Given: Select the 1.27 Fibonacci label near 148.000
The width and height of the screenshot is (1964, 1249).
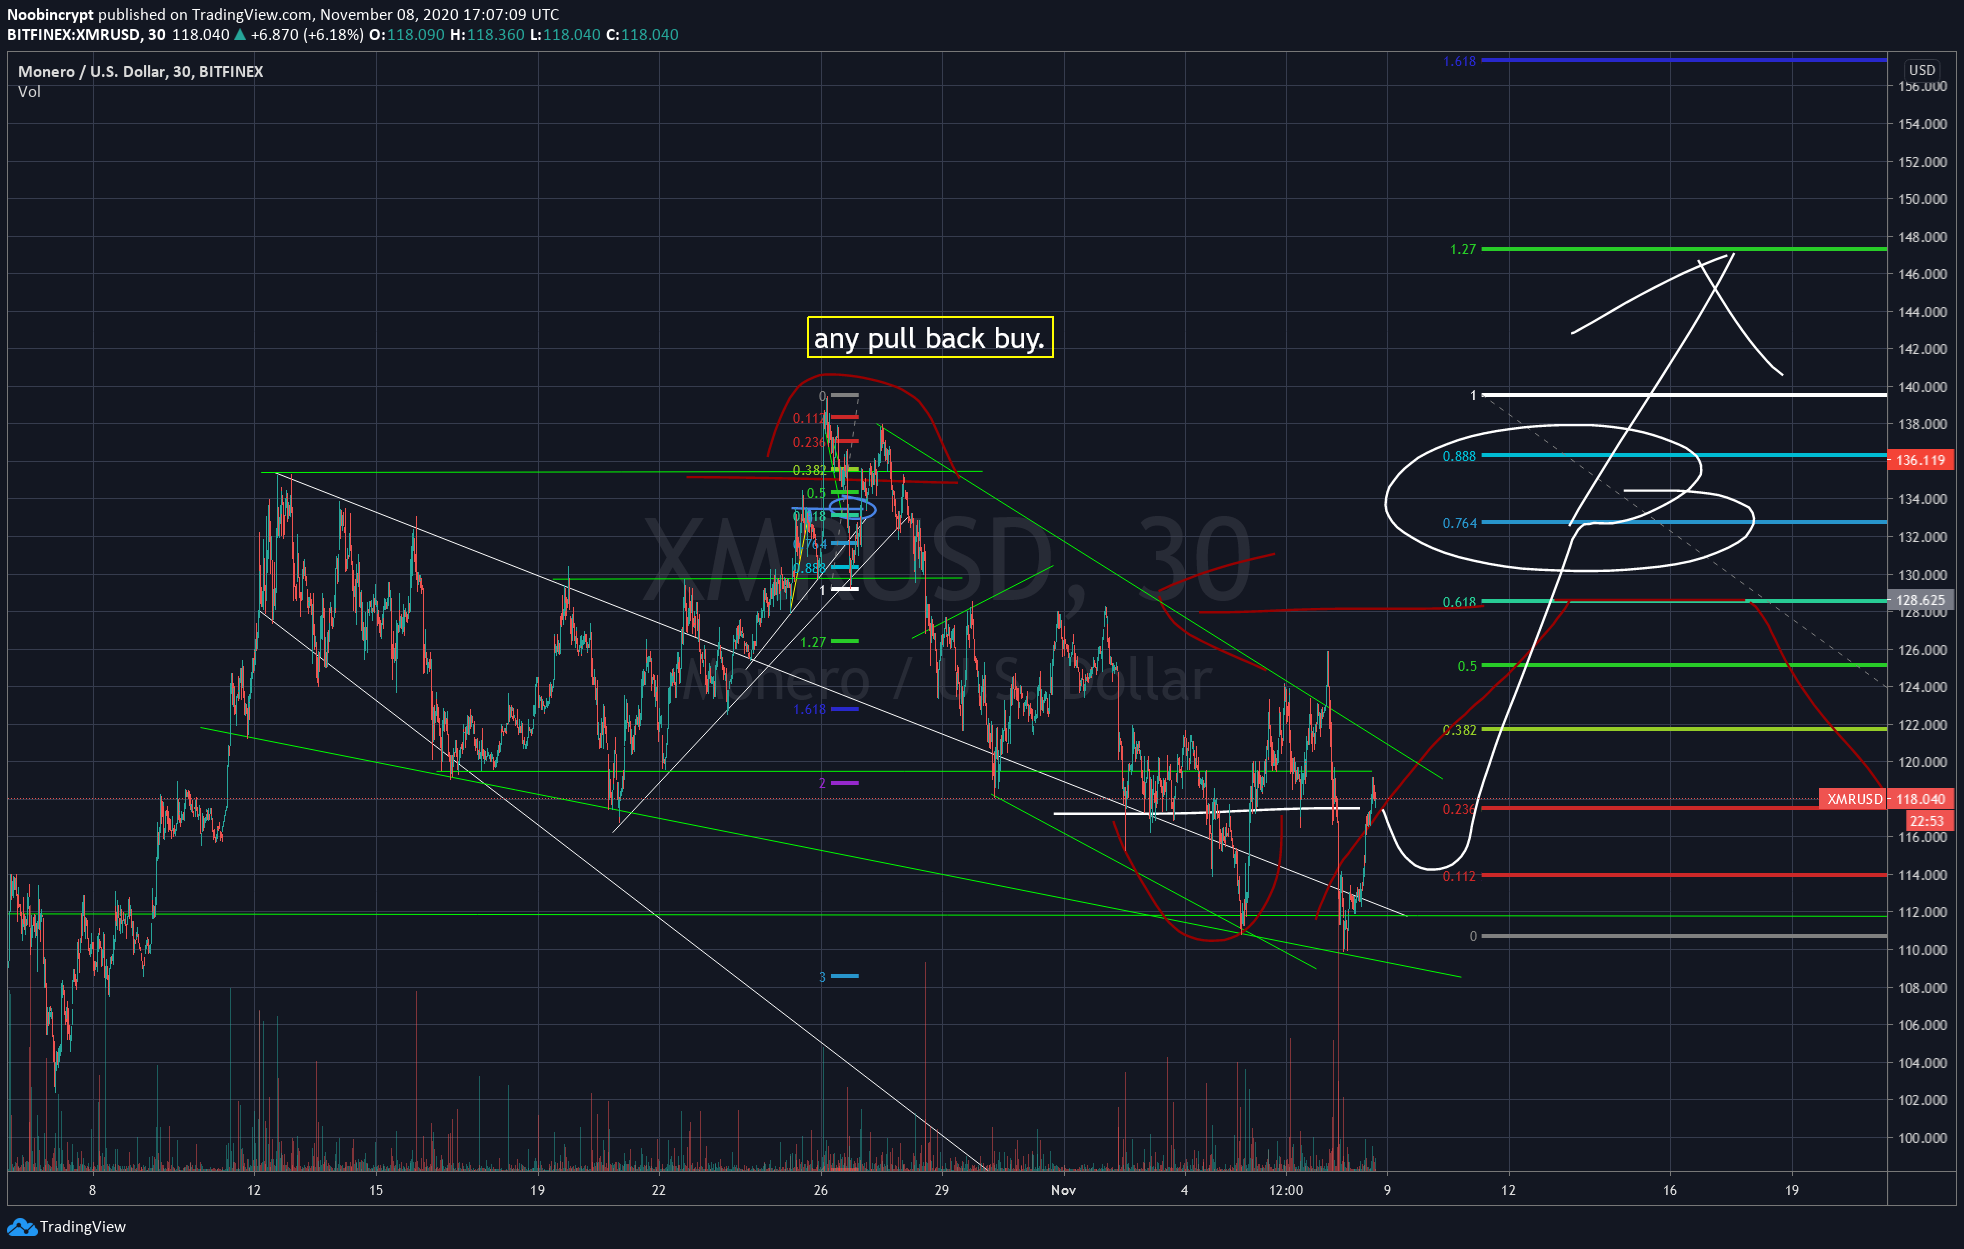Looking at the screenshot, I should [x=1462, y=249].
